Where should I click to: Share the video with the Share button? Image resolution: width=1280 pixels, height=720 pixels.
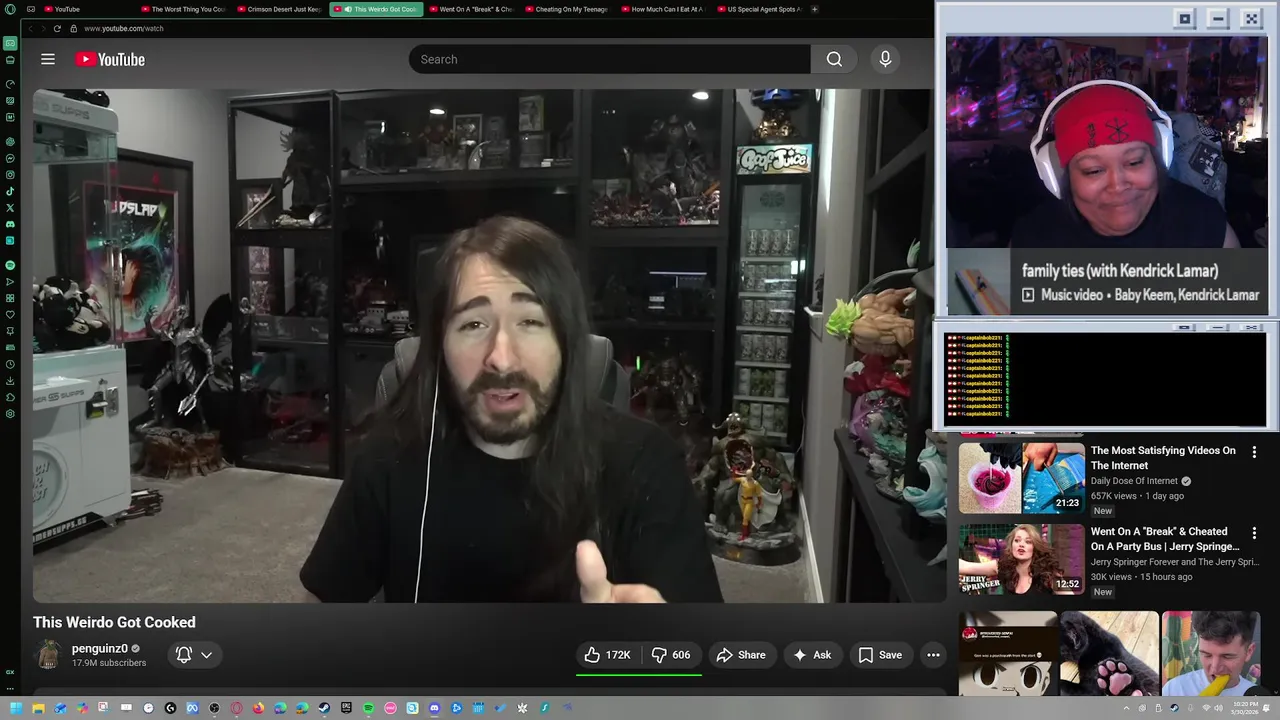tap(741, 655)
